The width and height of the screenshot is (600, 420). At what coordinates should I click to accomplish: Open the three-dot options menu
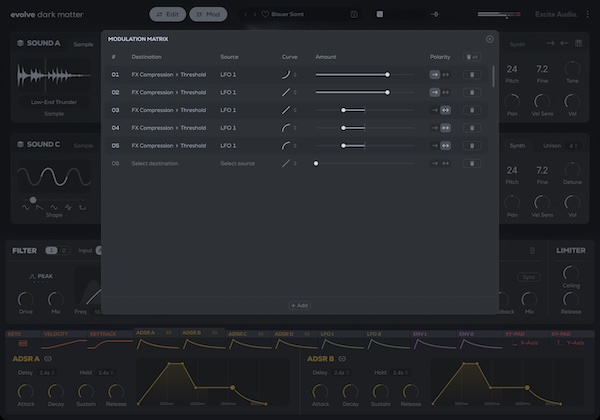click(588, 14)
